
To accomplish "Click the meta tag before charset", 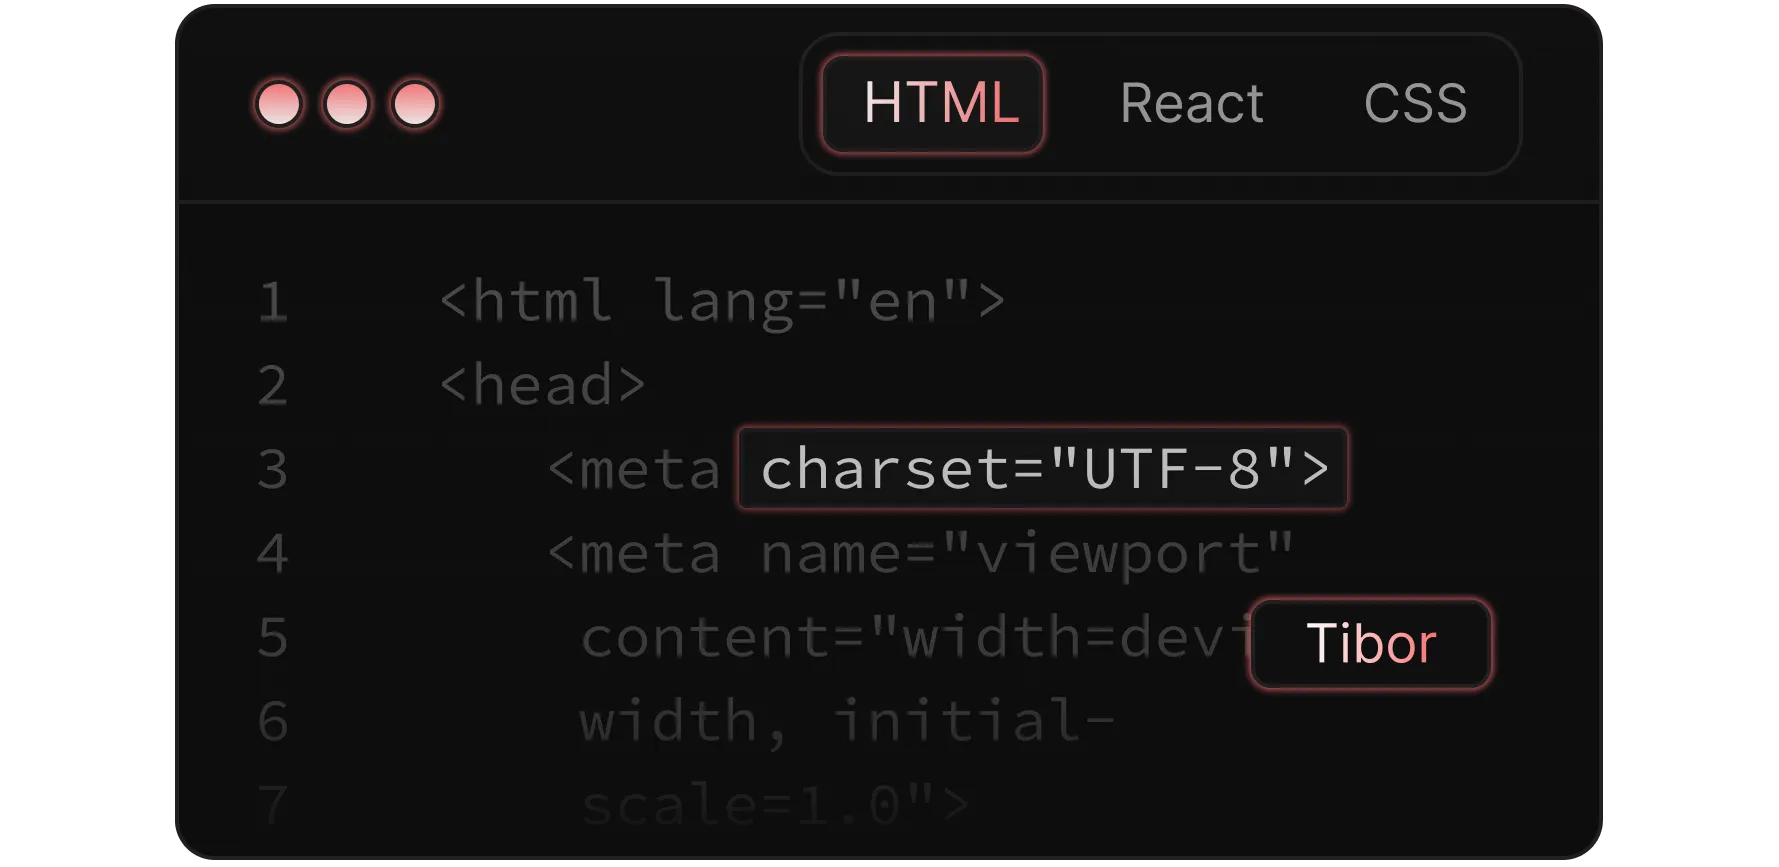I will (x=634, y=470).
